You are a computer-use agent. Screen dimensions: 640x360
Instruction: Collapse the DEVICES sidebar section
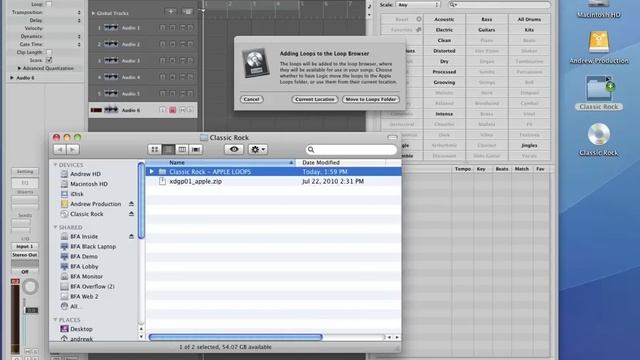point(56,164)
